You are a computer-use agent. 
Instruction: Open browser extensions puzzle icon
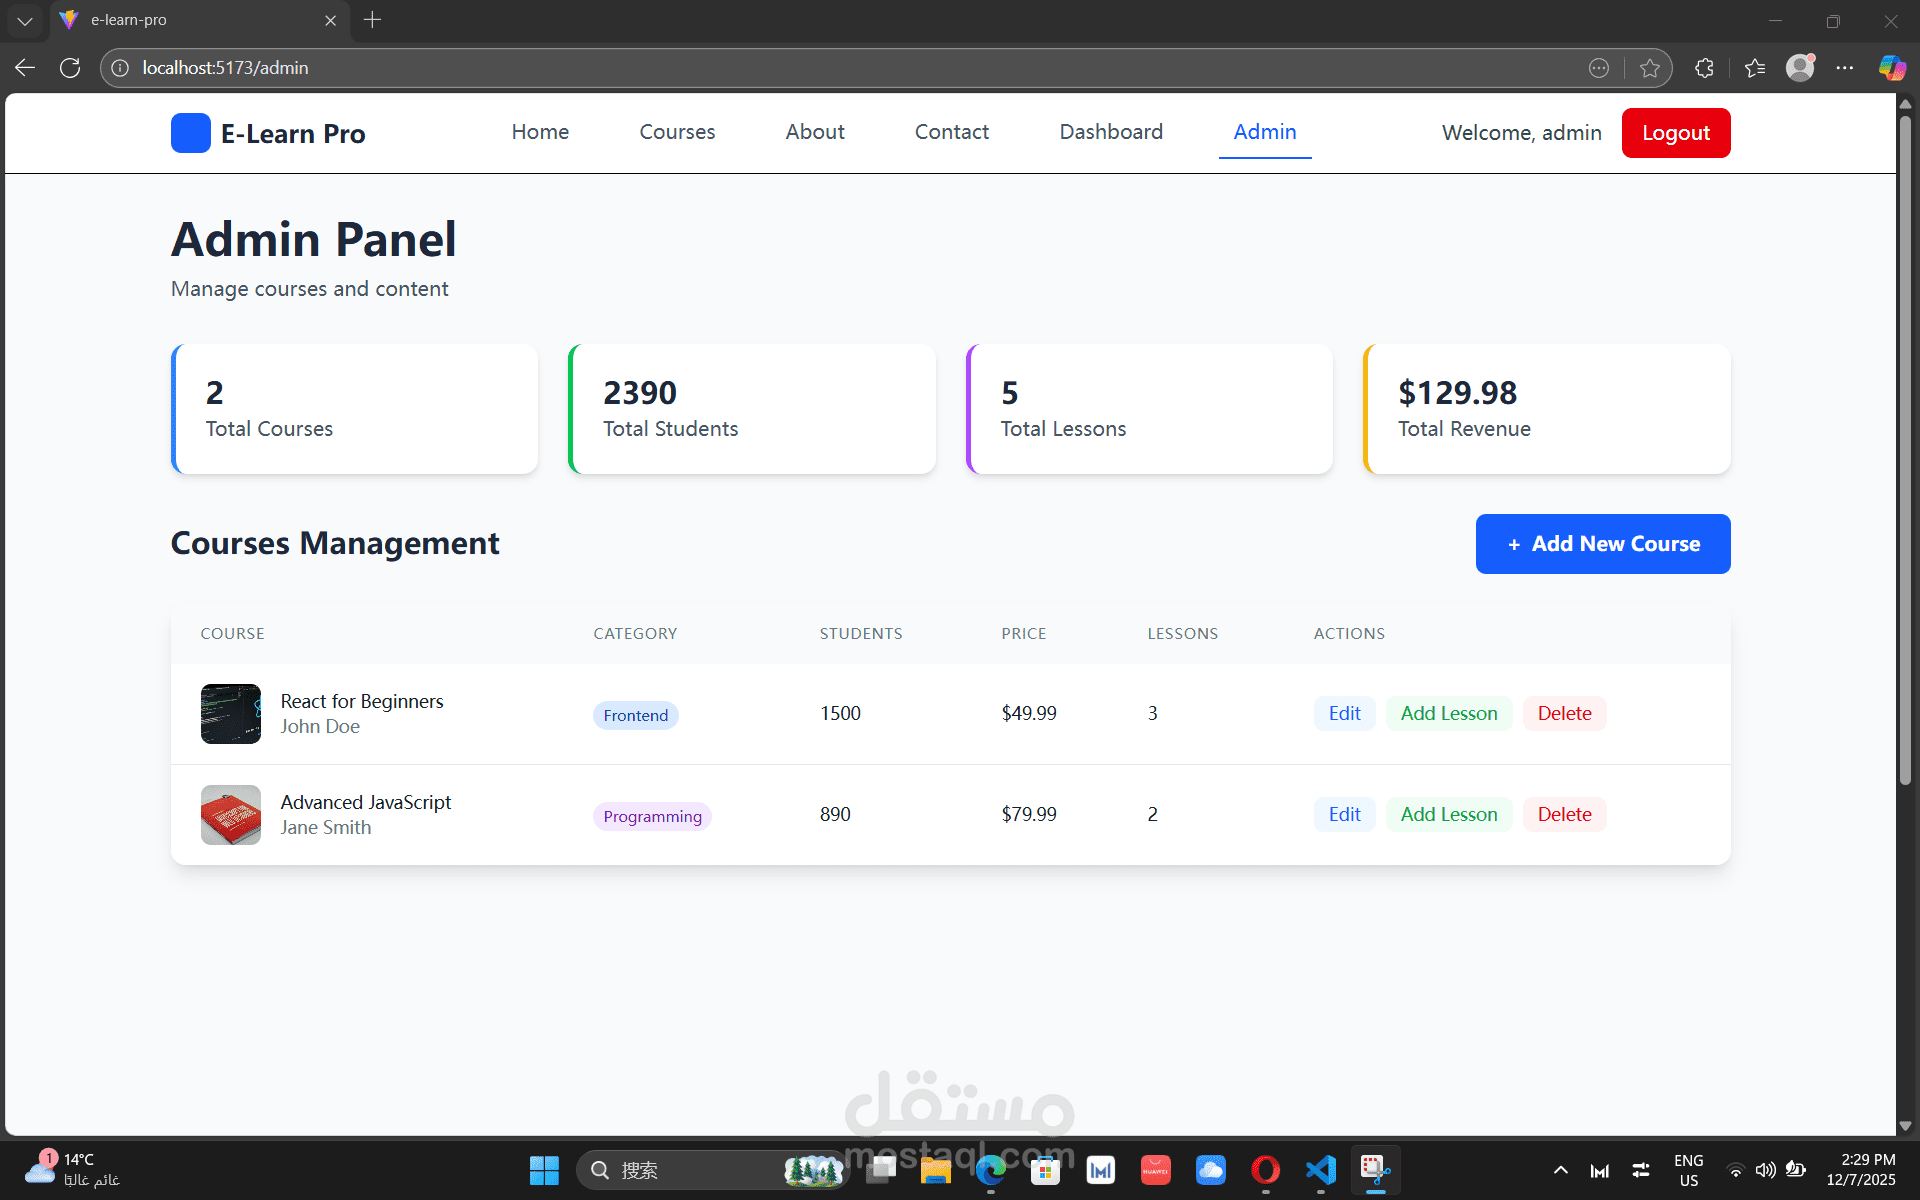point(1705,68)
